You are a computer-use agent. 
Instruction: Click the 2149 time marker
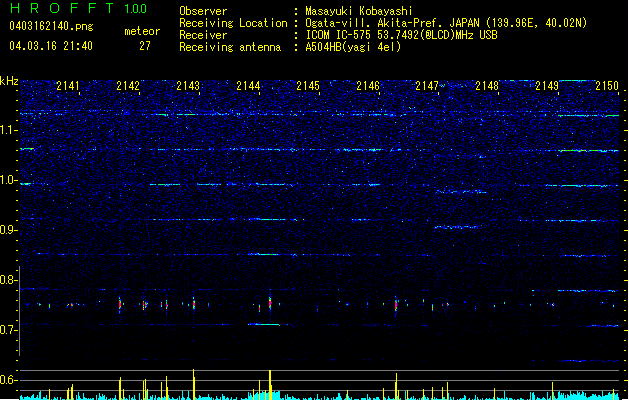[x=547, y=86]
